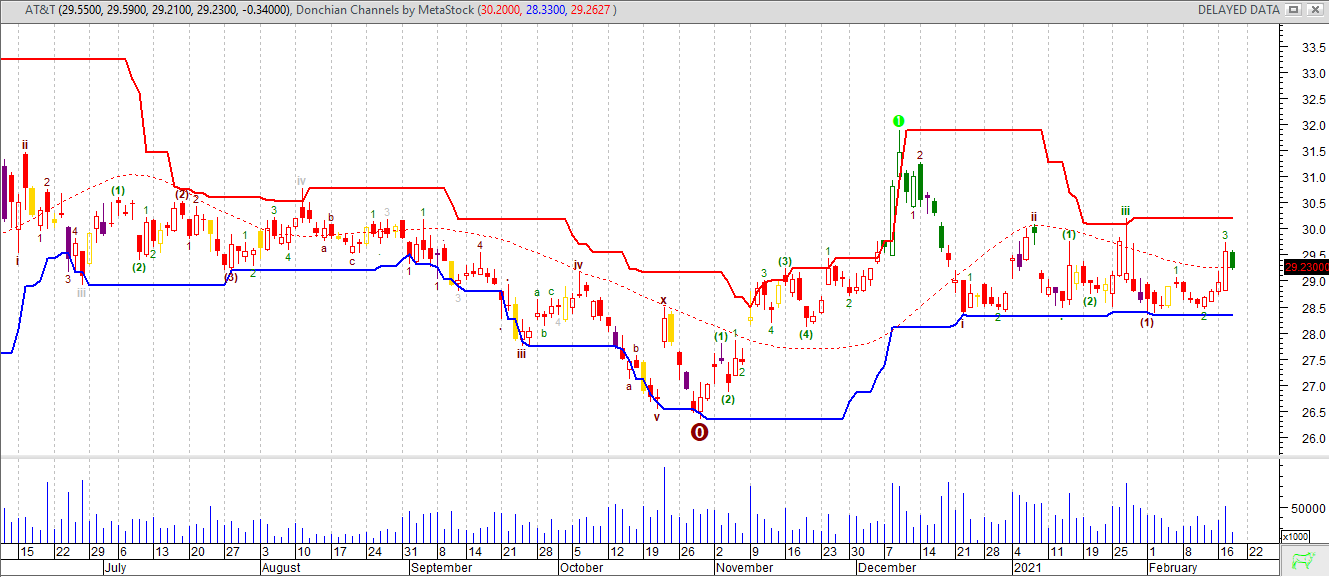Click the December month label on date axis
The image size is (1329, 577).
889,567
